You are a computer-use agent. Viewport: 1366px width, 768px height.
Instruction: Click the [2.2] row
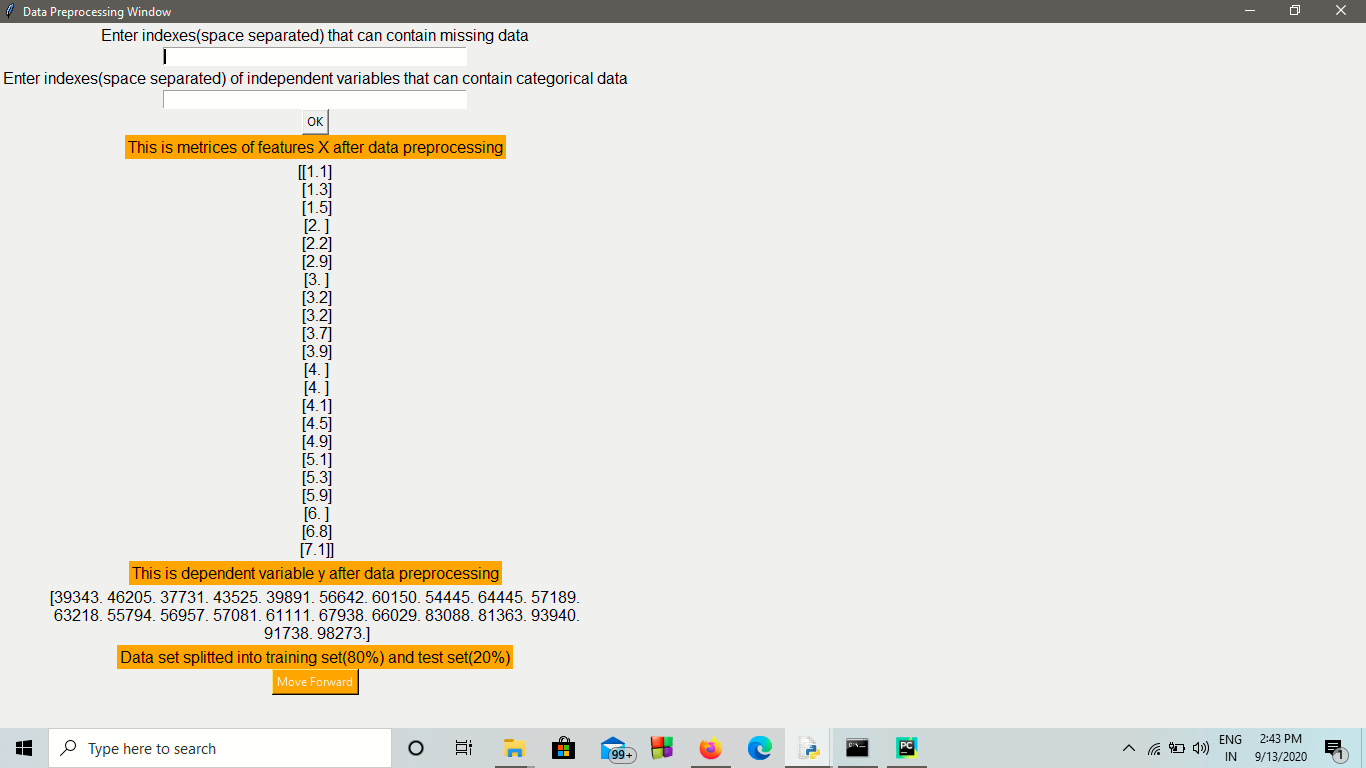coord(317,243)
